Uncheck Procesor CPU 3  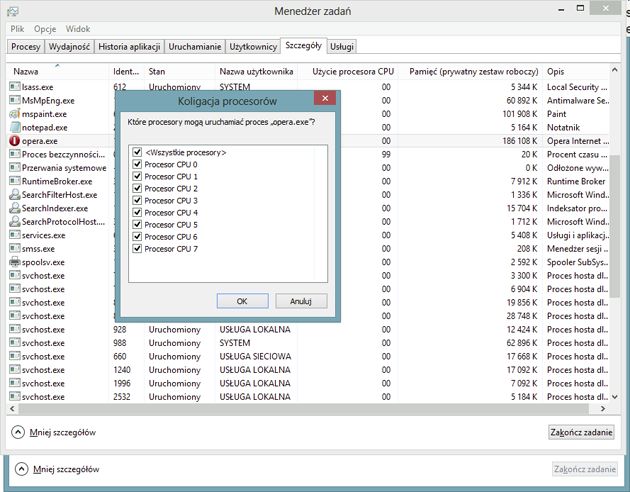pyautogui.click(x=137, y=200)
